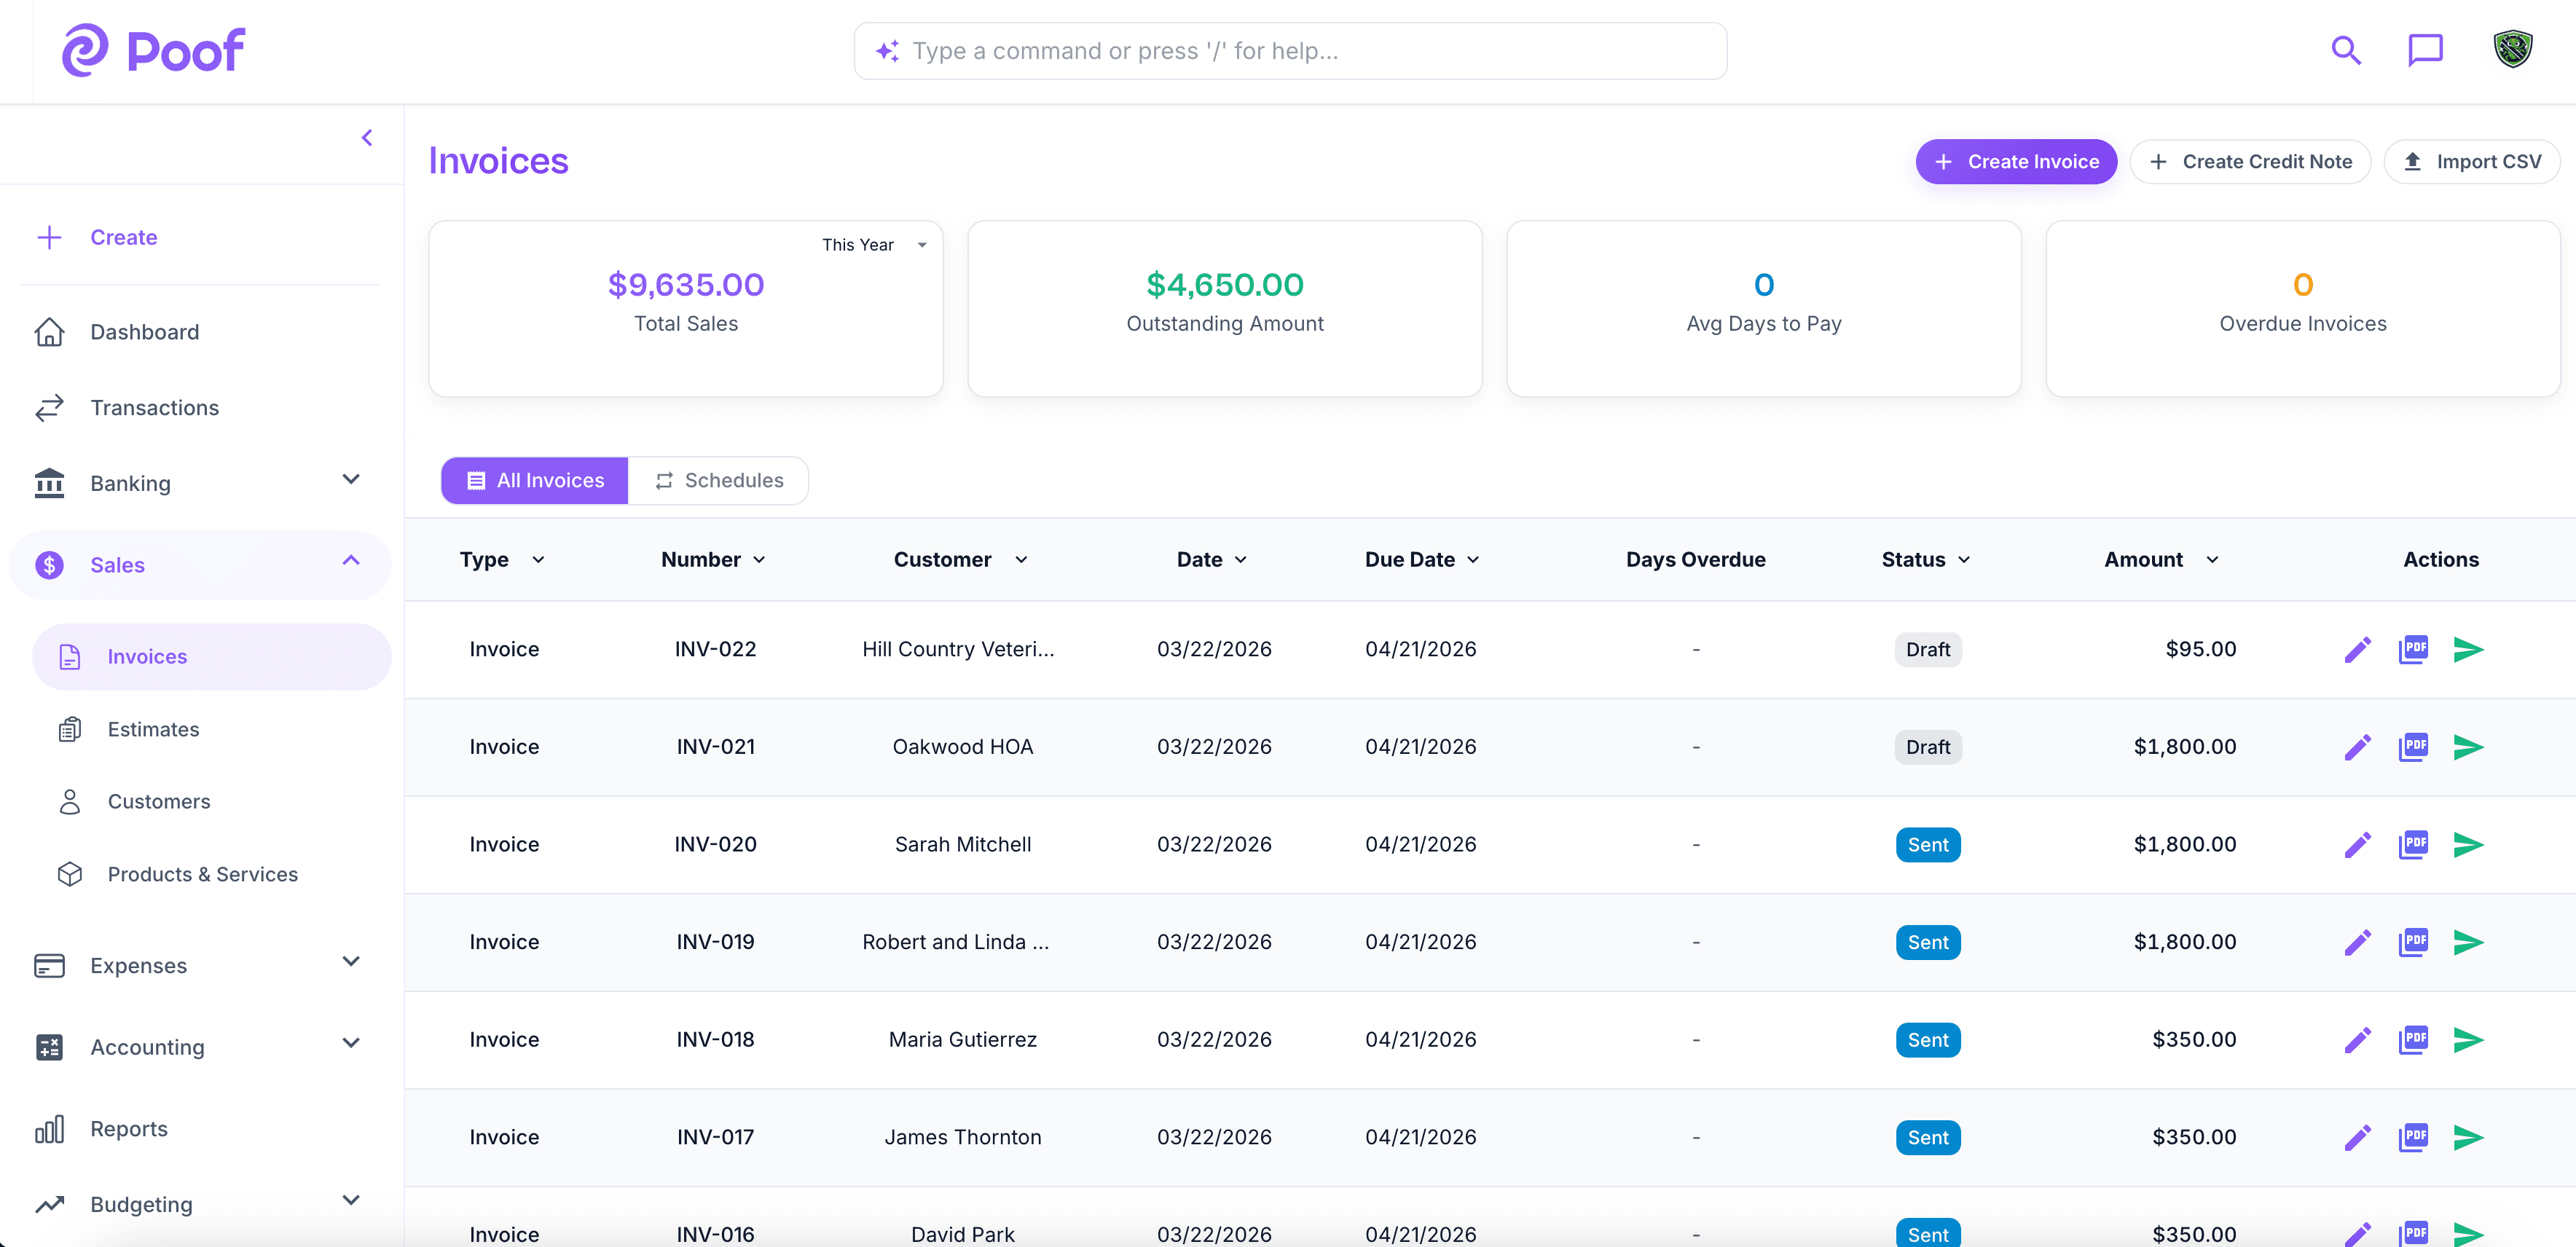Select the All Invoices tab

[x=533, y=480]
